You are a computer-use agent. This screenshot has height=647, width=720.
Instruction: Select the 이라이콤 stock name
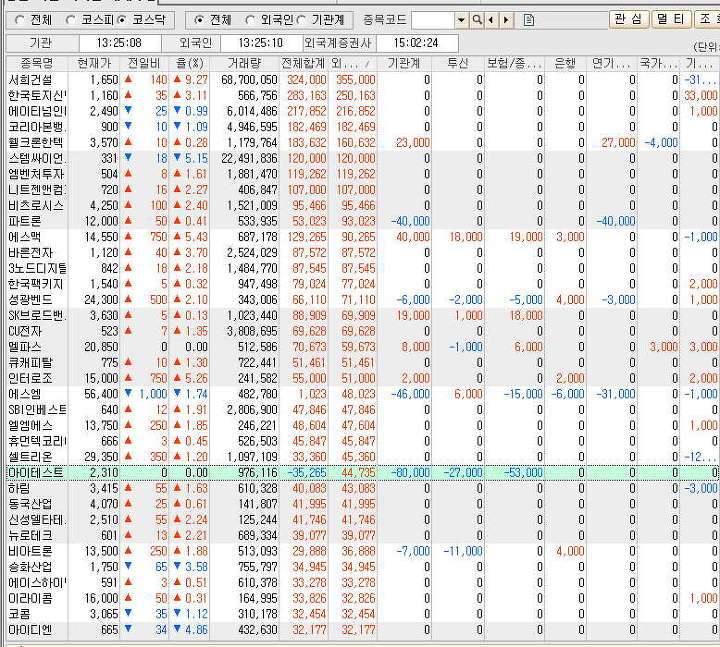(x=30, y=598)
